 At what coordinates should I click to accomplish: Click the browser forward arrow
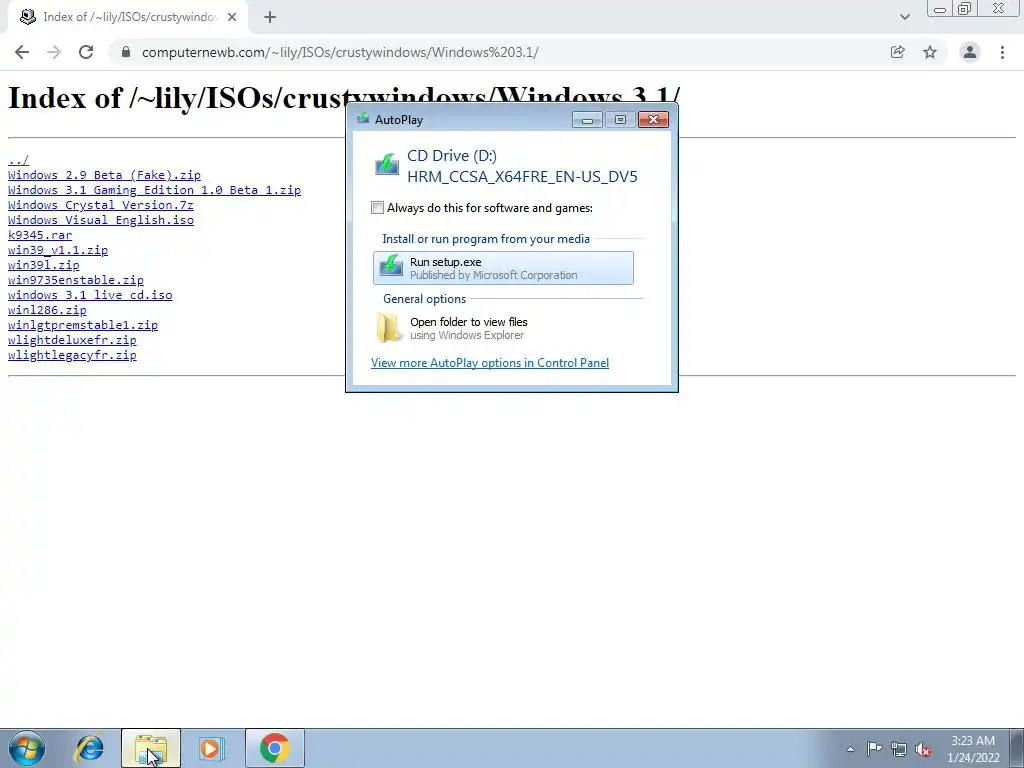[x=54, y=52]
